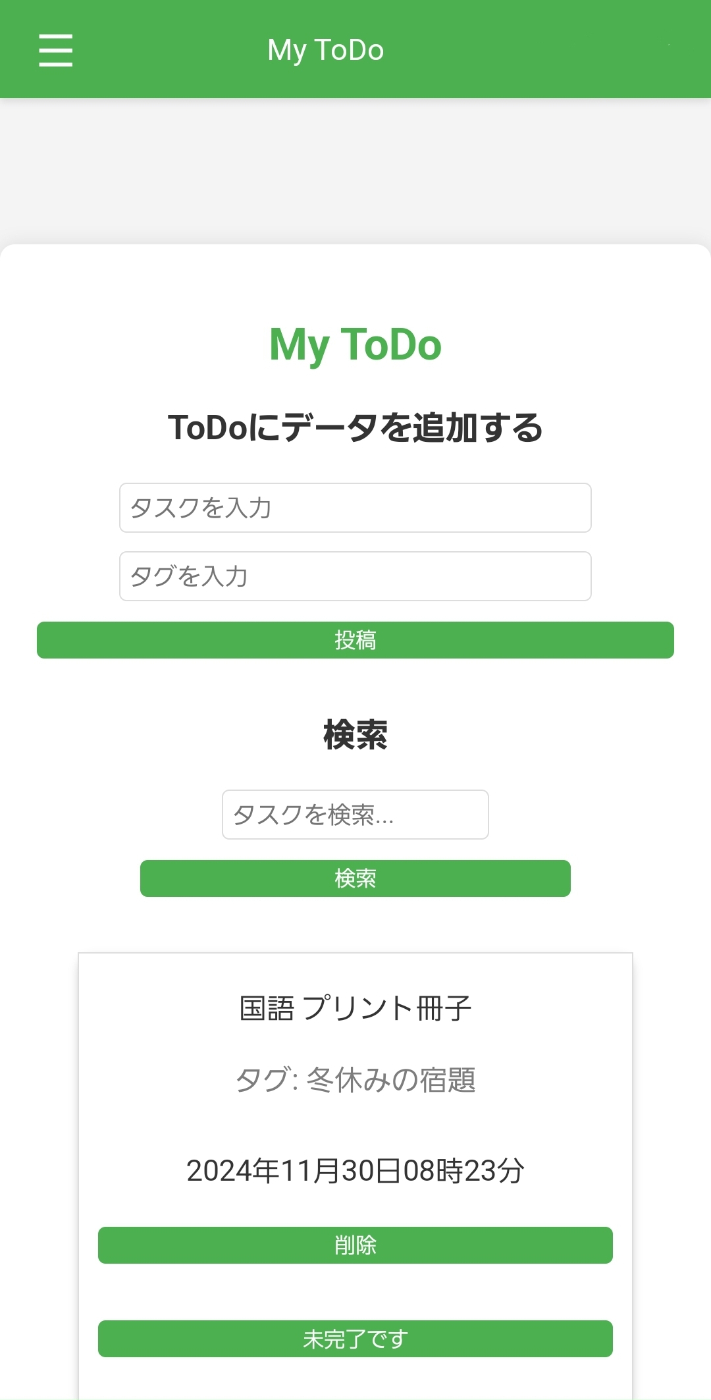
Task: Click the blank gap between 削除 and 未完了です
Action: [x=355, y=1292]
